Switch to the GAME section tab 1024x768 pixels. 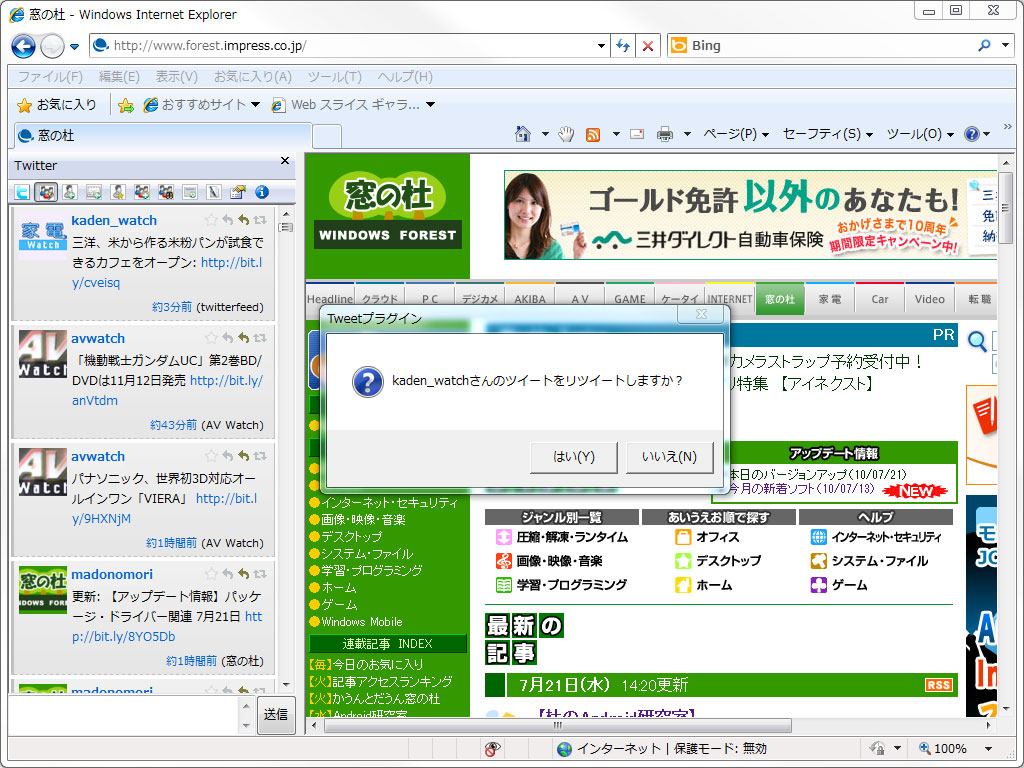628,298
